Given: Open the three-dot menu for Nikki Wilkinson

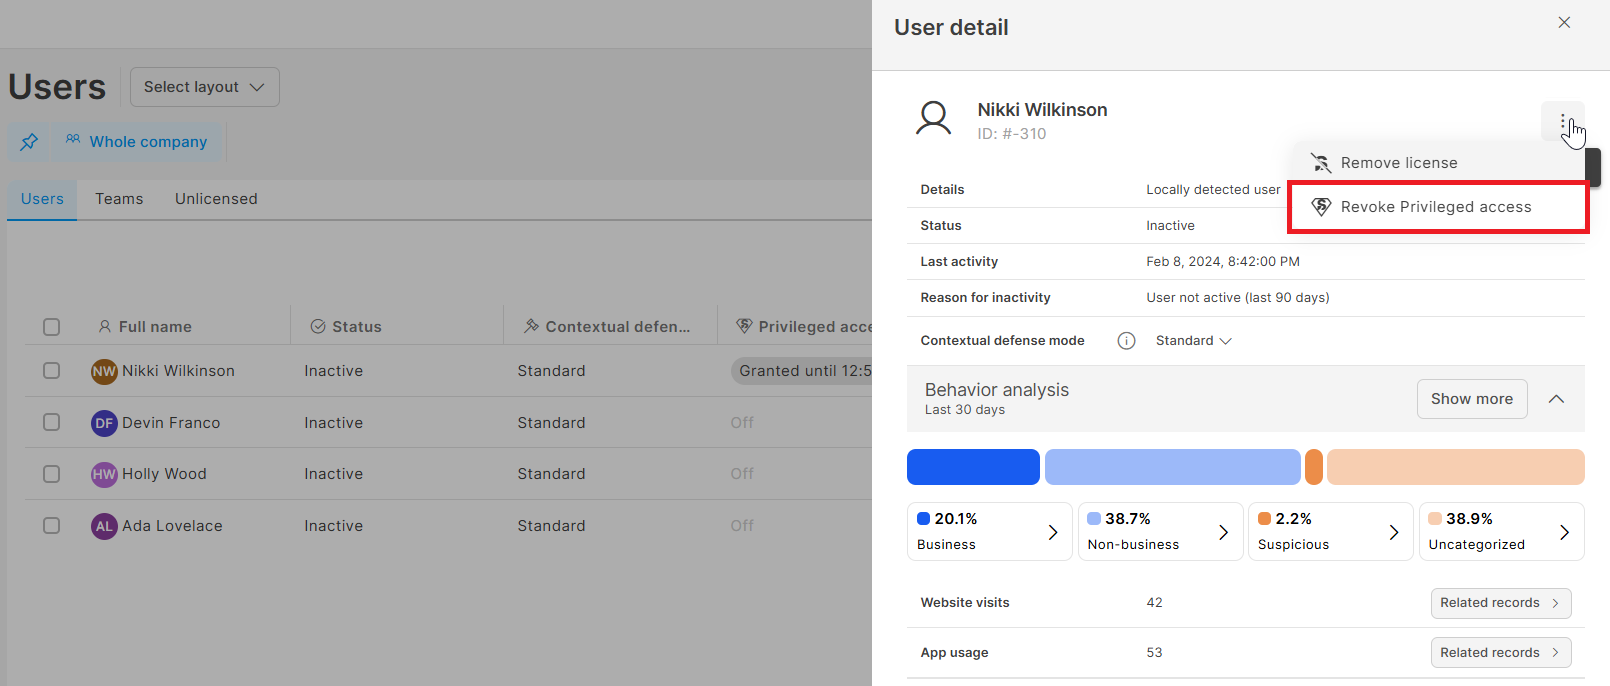Looking at the screenshot, I should 1562,122.
